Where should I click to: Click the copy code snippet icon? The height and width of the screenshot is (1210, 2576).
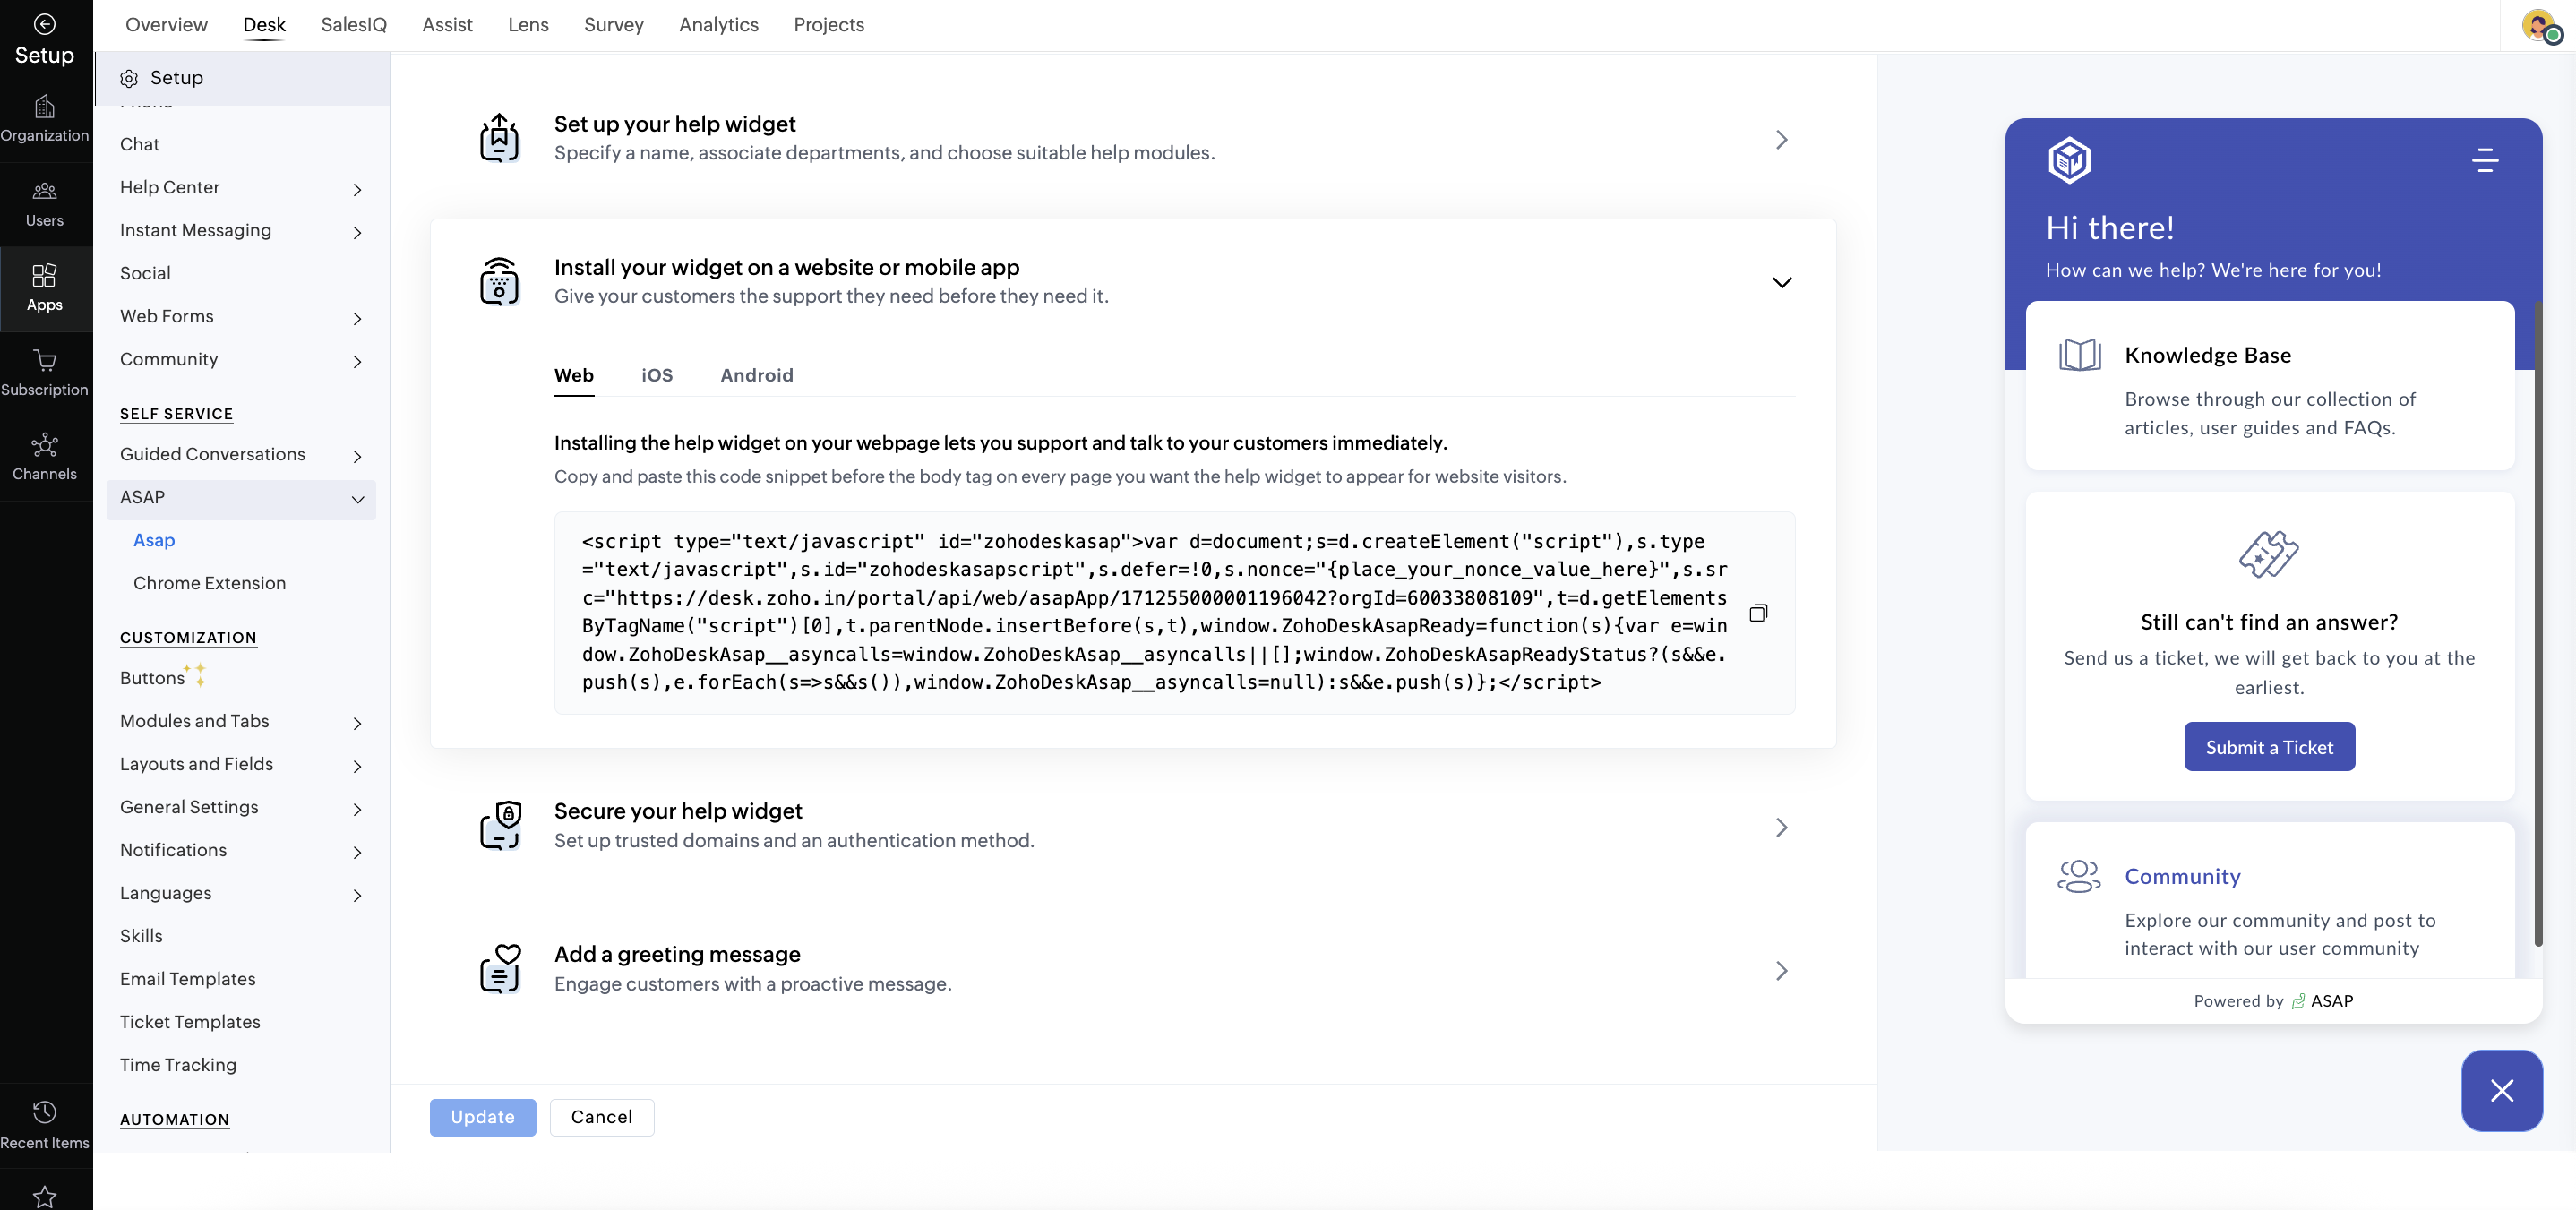pyautogui.click(x=1758, y=613)
